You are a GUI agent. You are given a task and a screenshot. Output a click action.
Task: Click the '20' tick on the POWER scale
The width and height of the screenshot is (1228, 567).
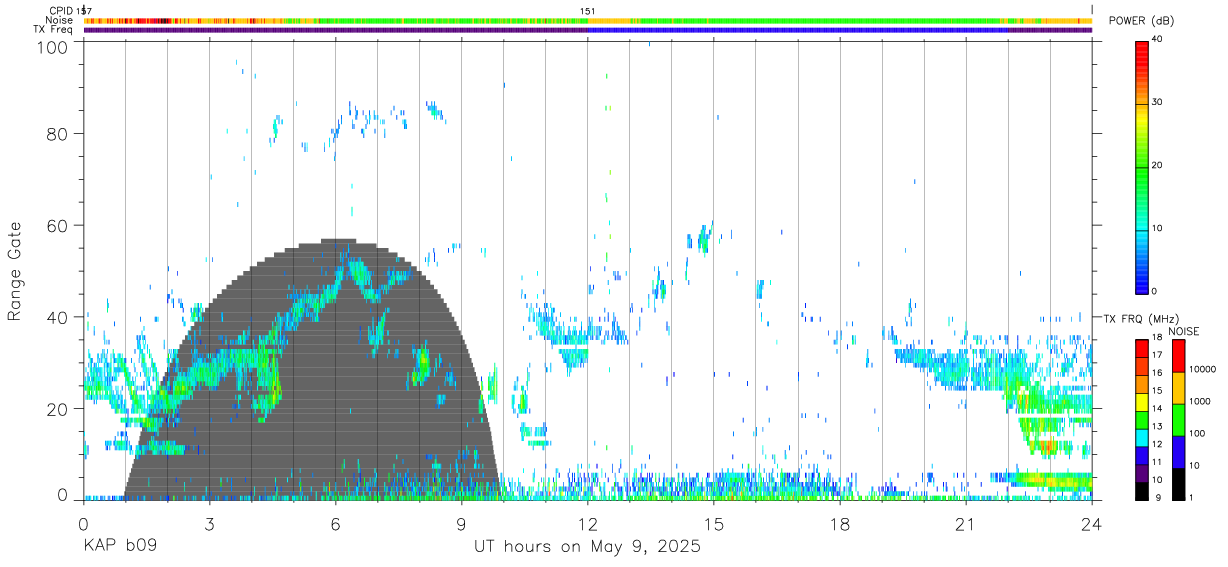coord(1158,166)
